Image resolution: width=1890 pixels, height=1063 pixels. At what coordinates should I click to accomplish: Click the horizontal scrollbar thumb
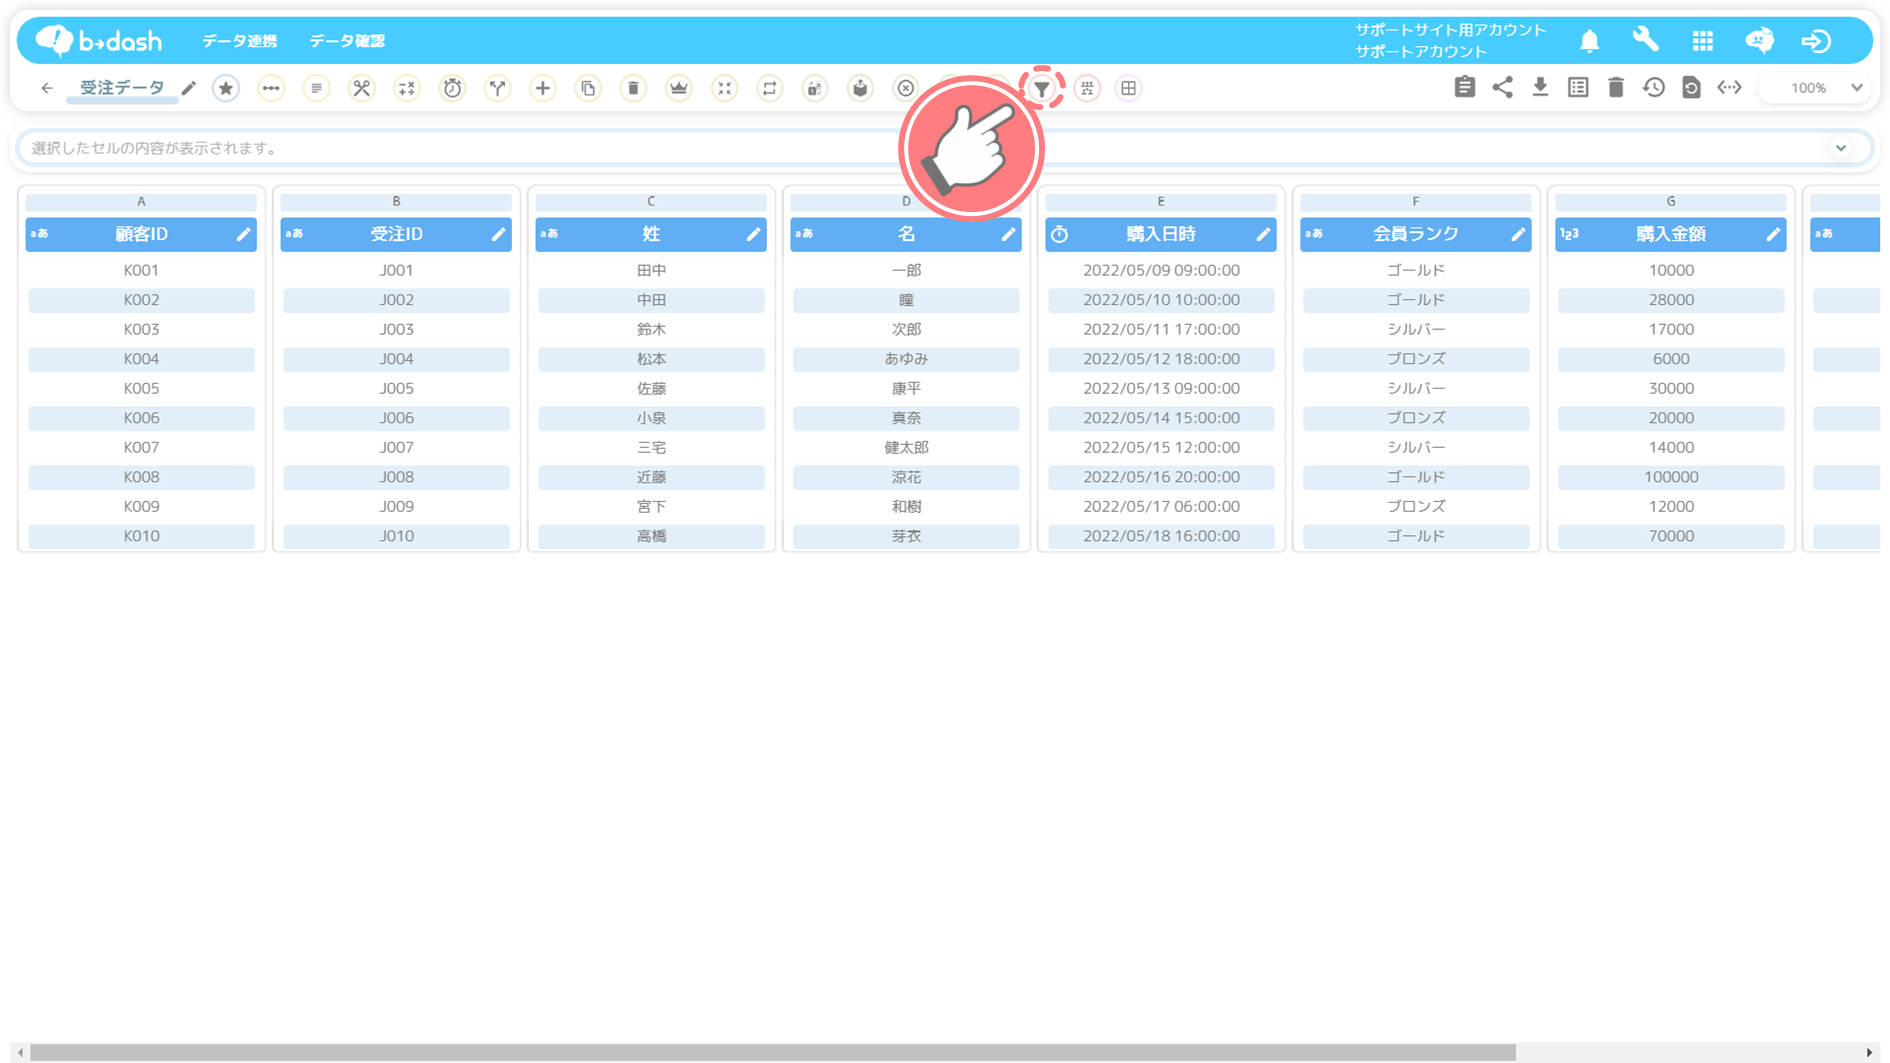pos(773,1052)
